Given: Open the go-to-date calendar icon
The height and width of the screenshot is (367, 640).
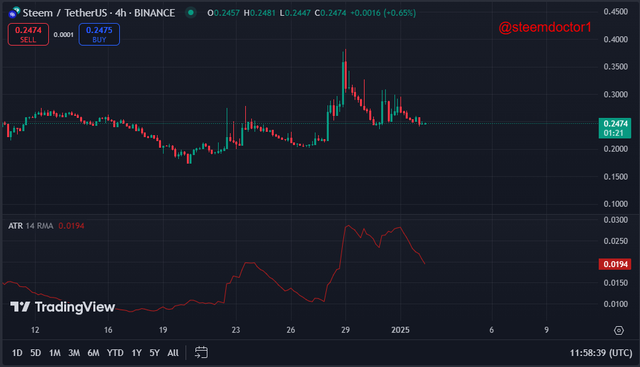Looking at the screenshot, I should (201, 352).
